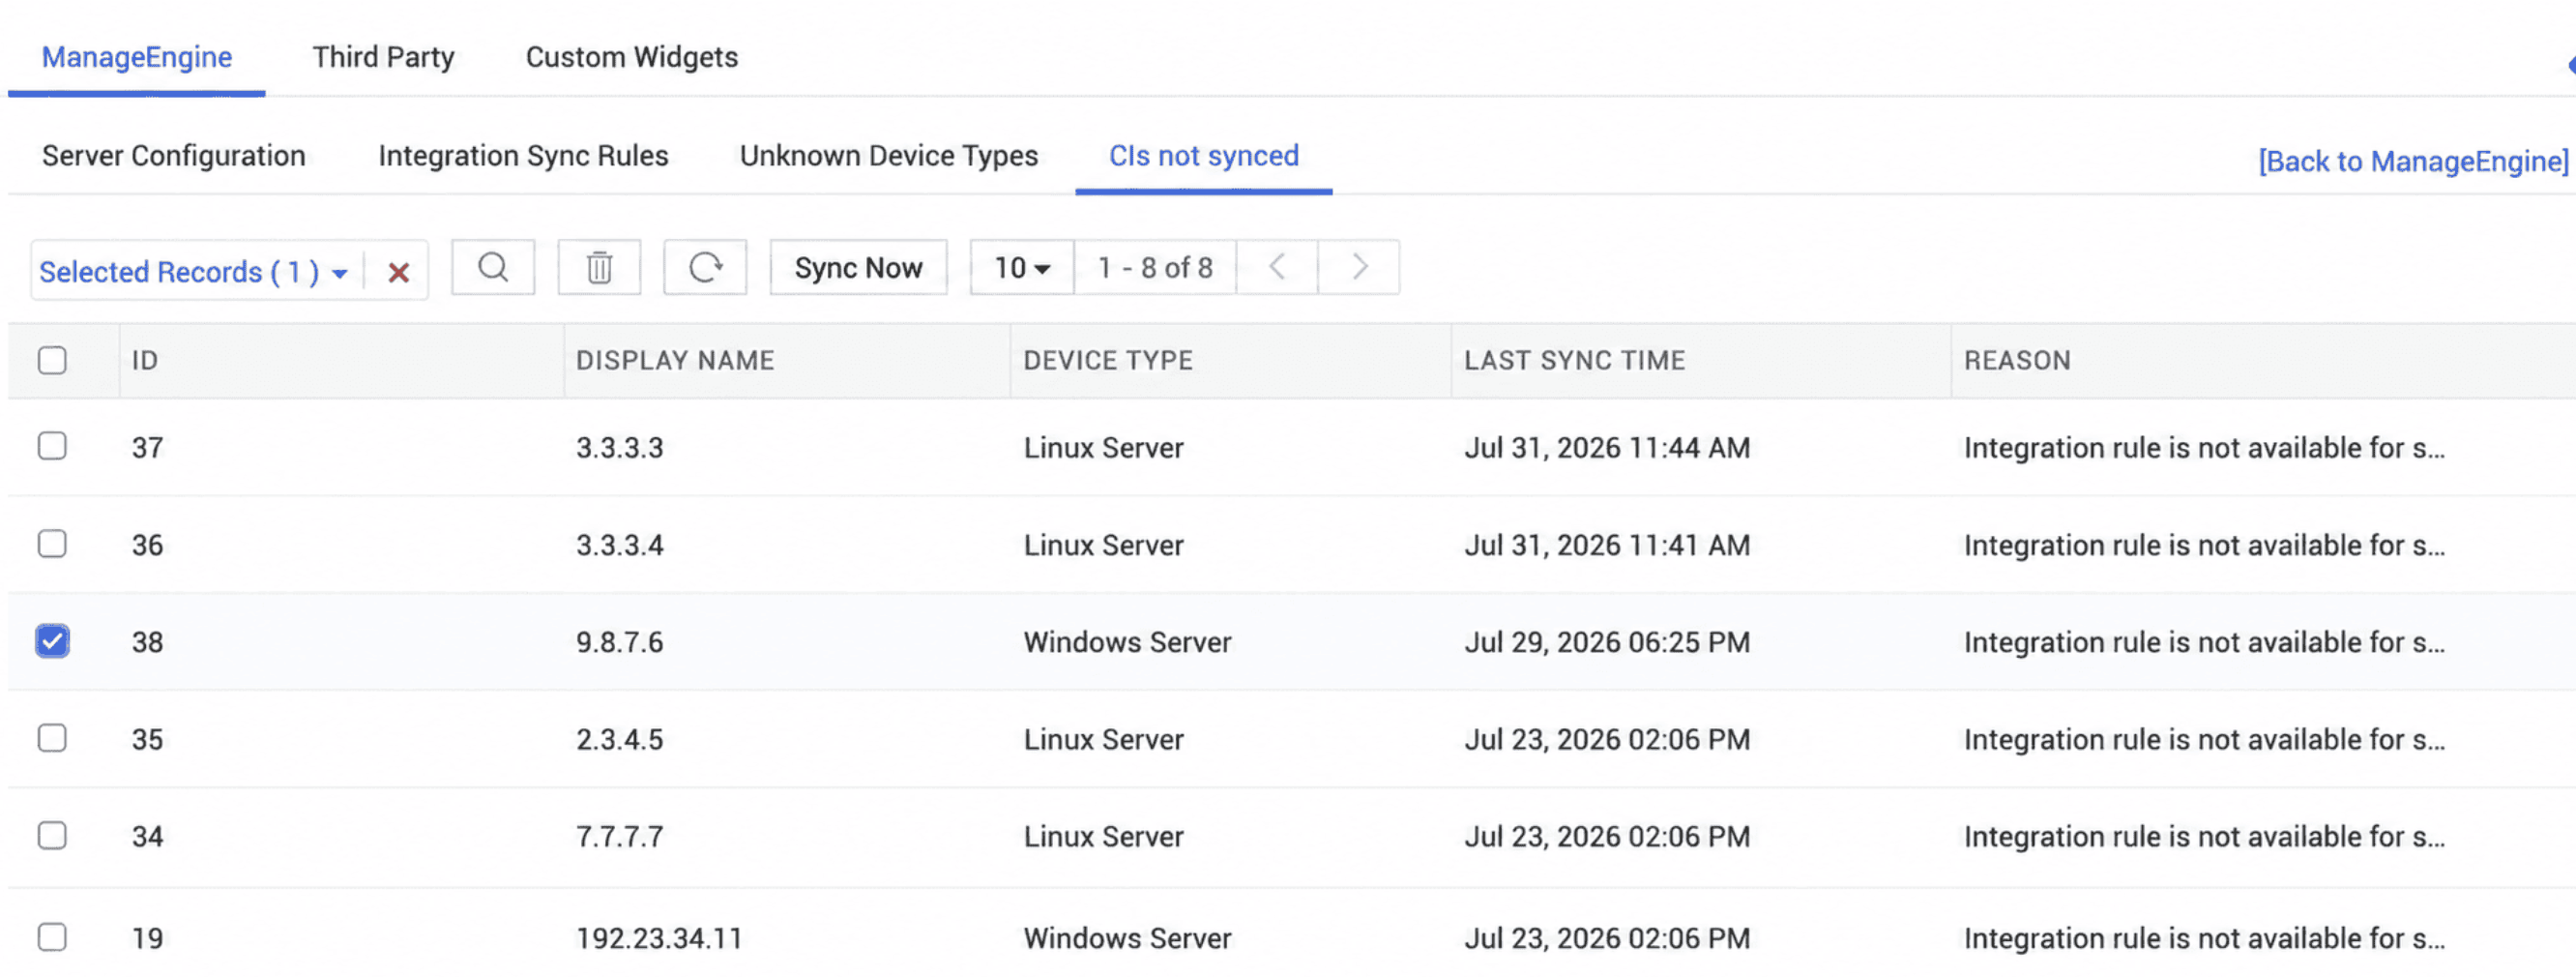Click reason text in row 37

[x=2204, y=448]
